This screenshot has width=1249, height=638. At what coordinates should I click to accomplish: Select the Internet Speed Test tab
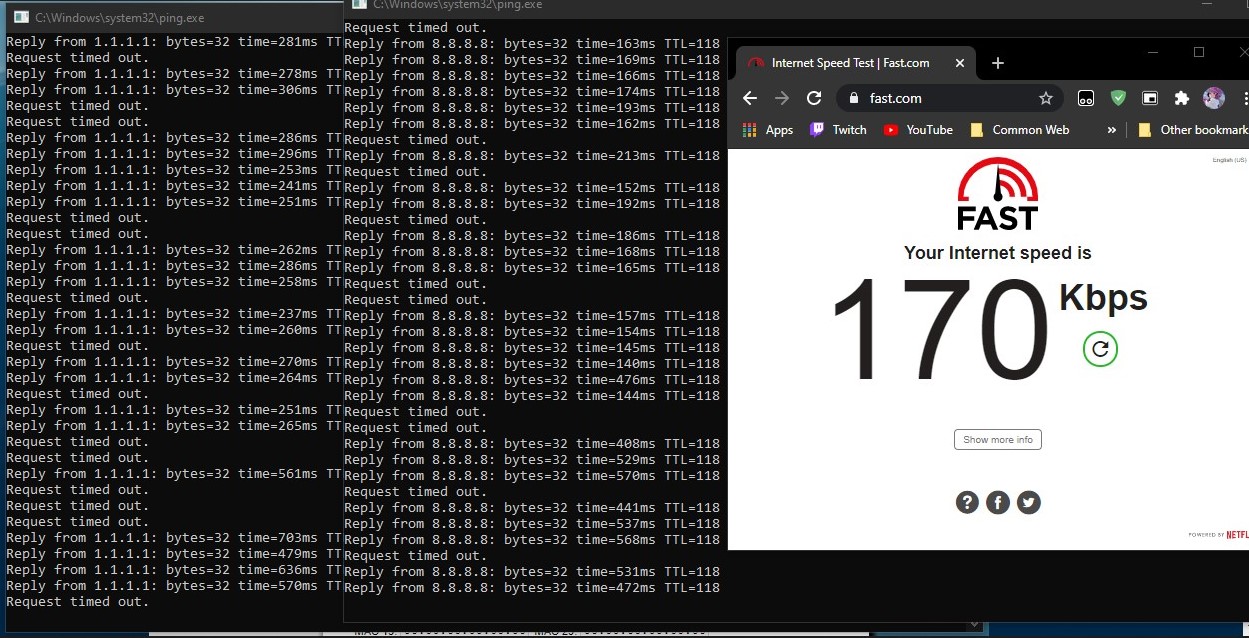tap(850, 63)
